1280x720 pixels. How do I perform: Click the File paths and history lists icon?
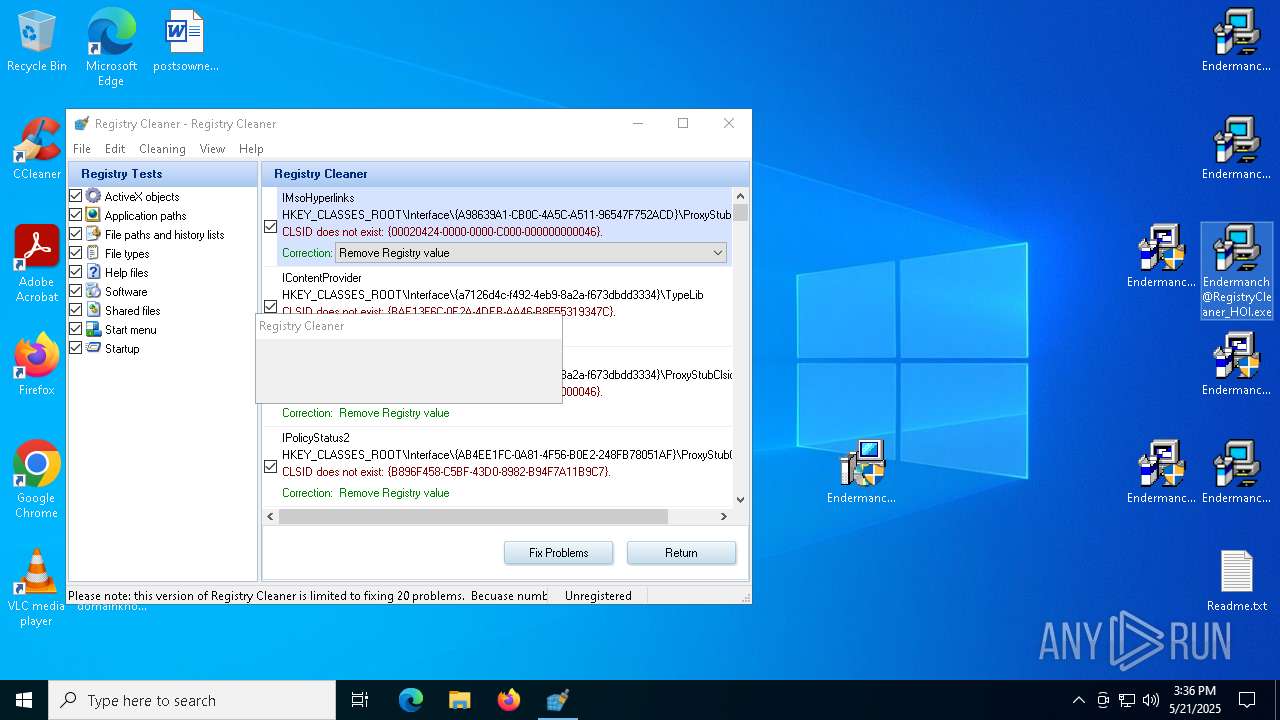tap(93, 234)
